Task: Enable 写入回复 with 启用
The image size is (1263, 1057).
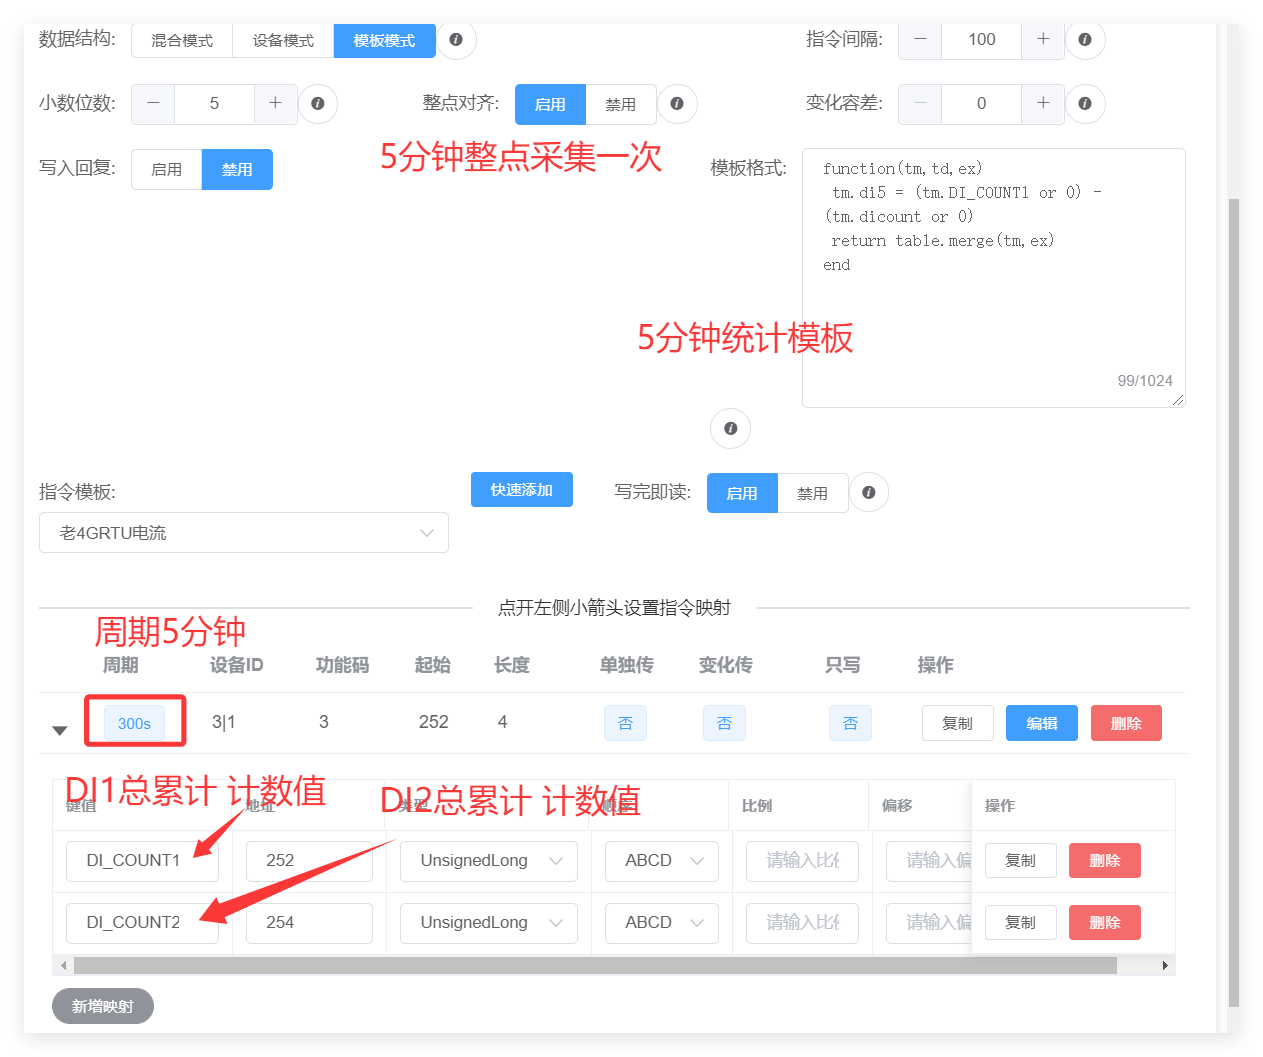Action: pyautogui.click(x=167, y=170)
